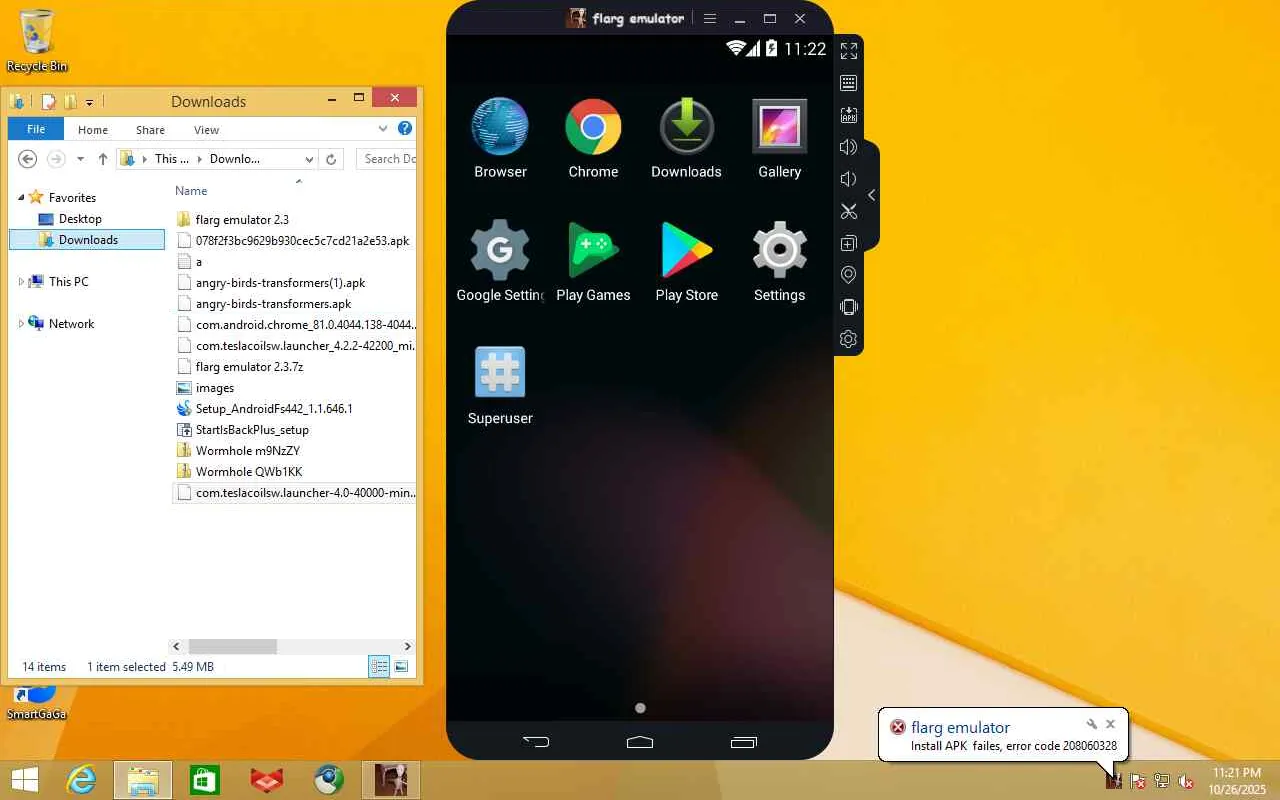Select the file 'angry-birds-transformers.apk'
Image resolution: width=1280 pixels, height=800 pixels.
pos(273,304)
